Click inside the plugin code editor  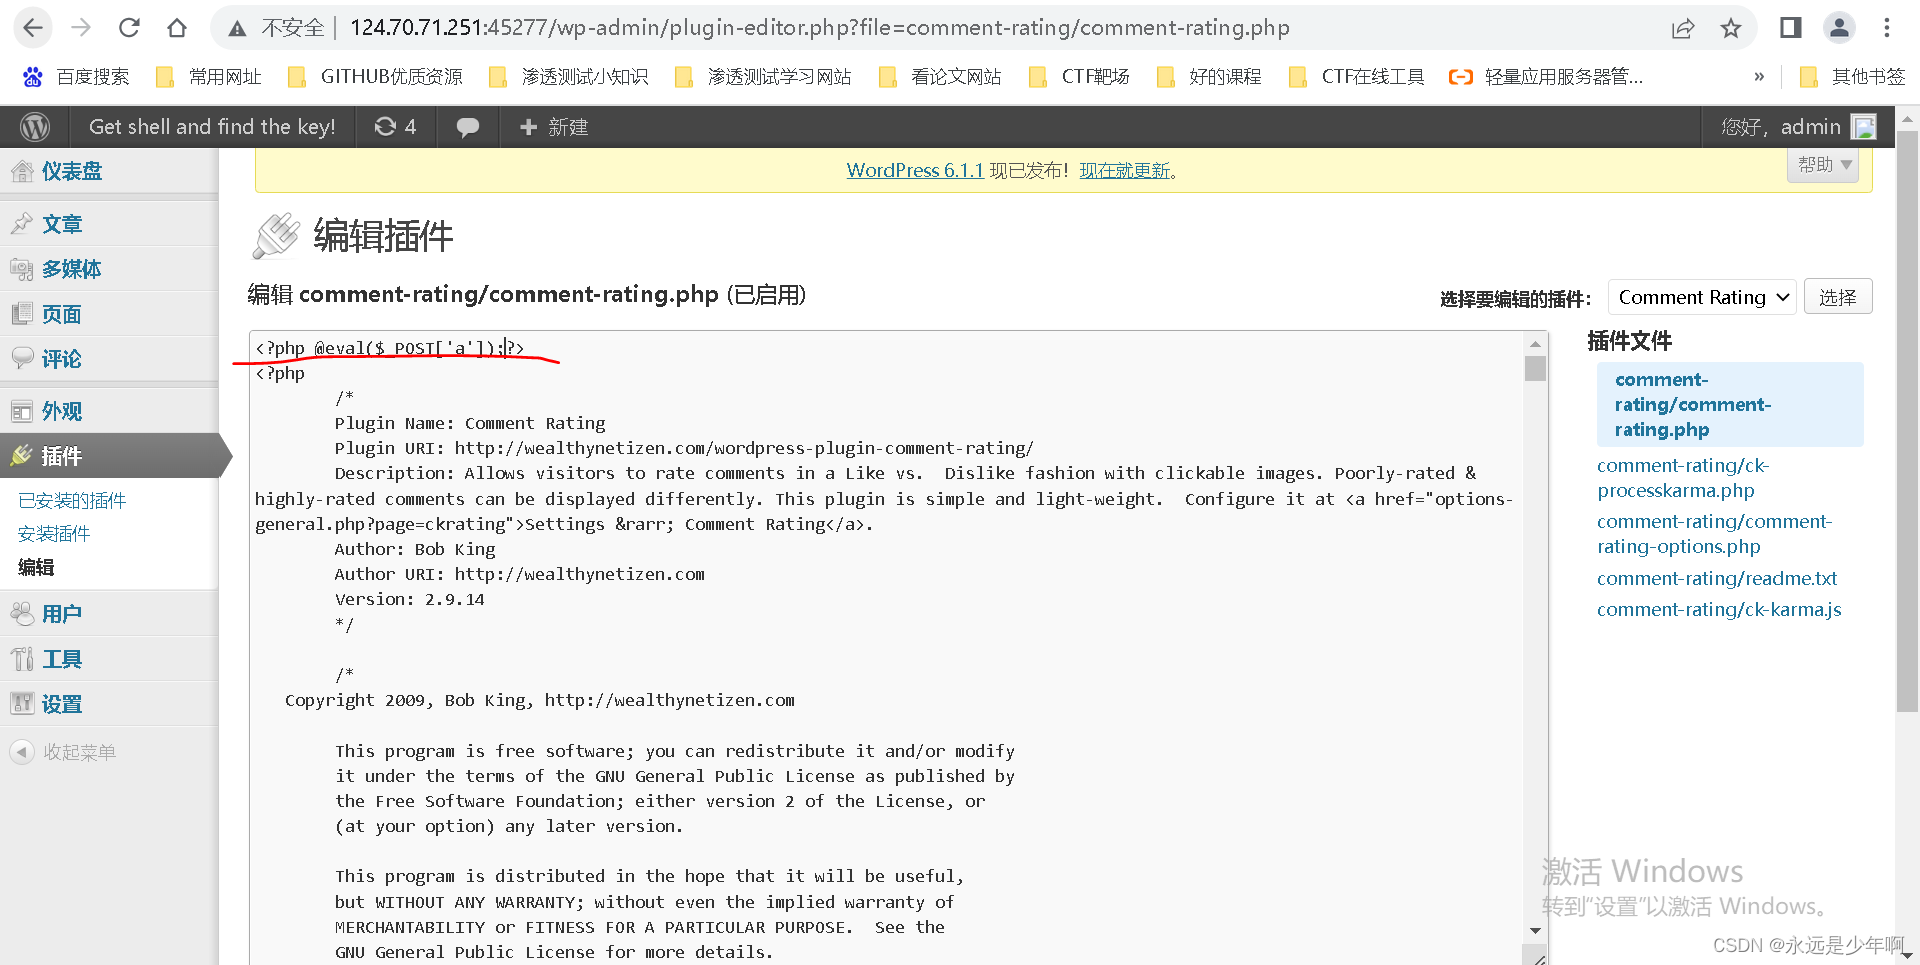tap(886, 650)
